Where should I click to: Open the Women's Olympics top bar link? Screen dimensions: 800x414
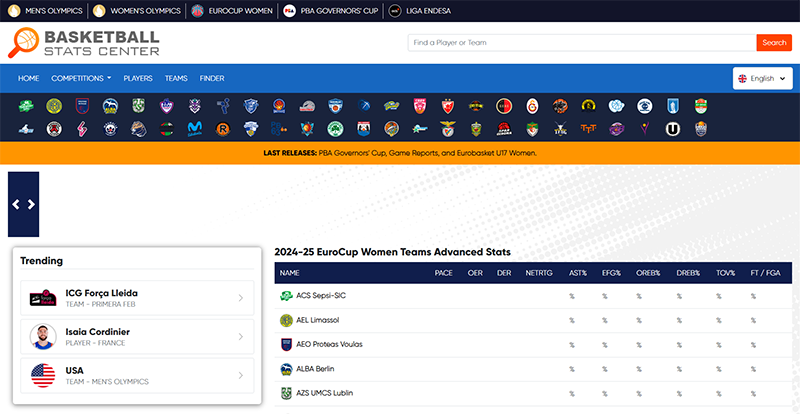pos(138,11)
